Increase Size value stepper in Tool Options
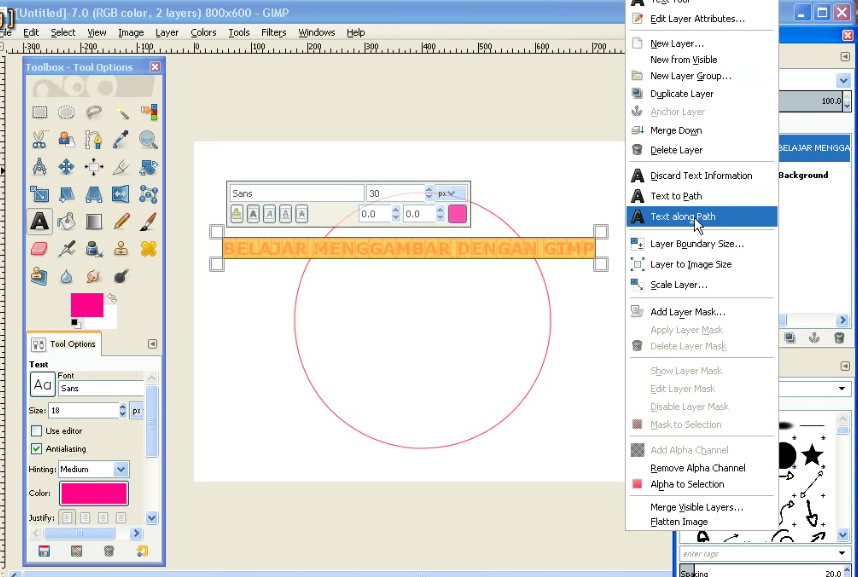 [x=123, y=407]
